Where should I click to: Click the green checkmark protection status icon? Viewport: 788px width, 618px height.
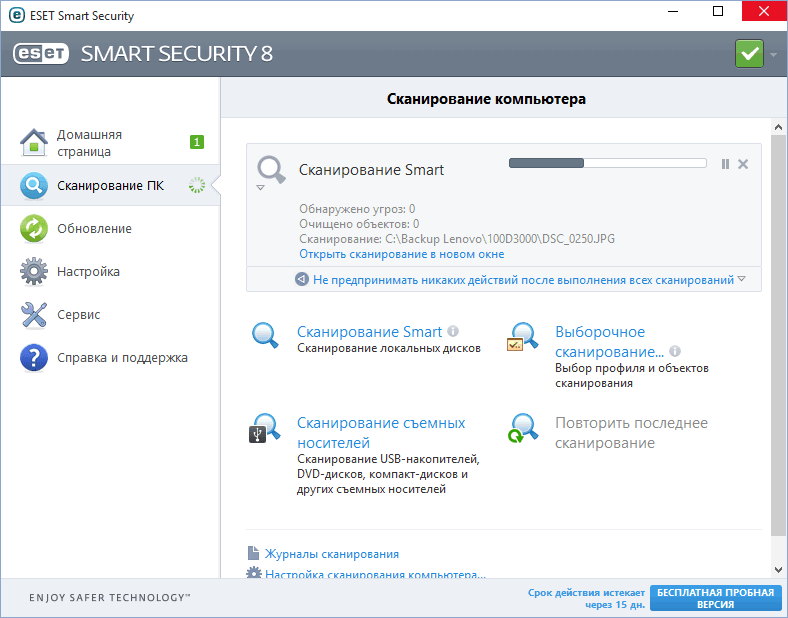[749, 54]
